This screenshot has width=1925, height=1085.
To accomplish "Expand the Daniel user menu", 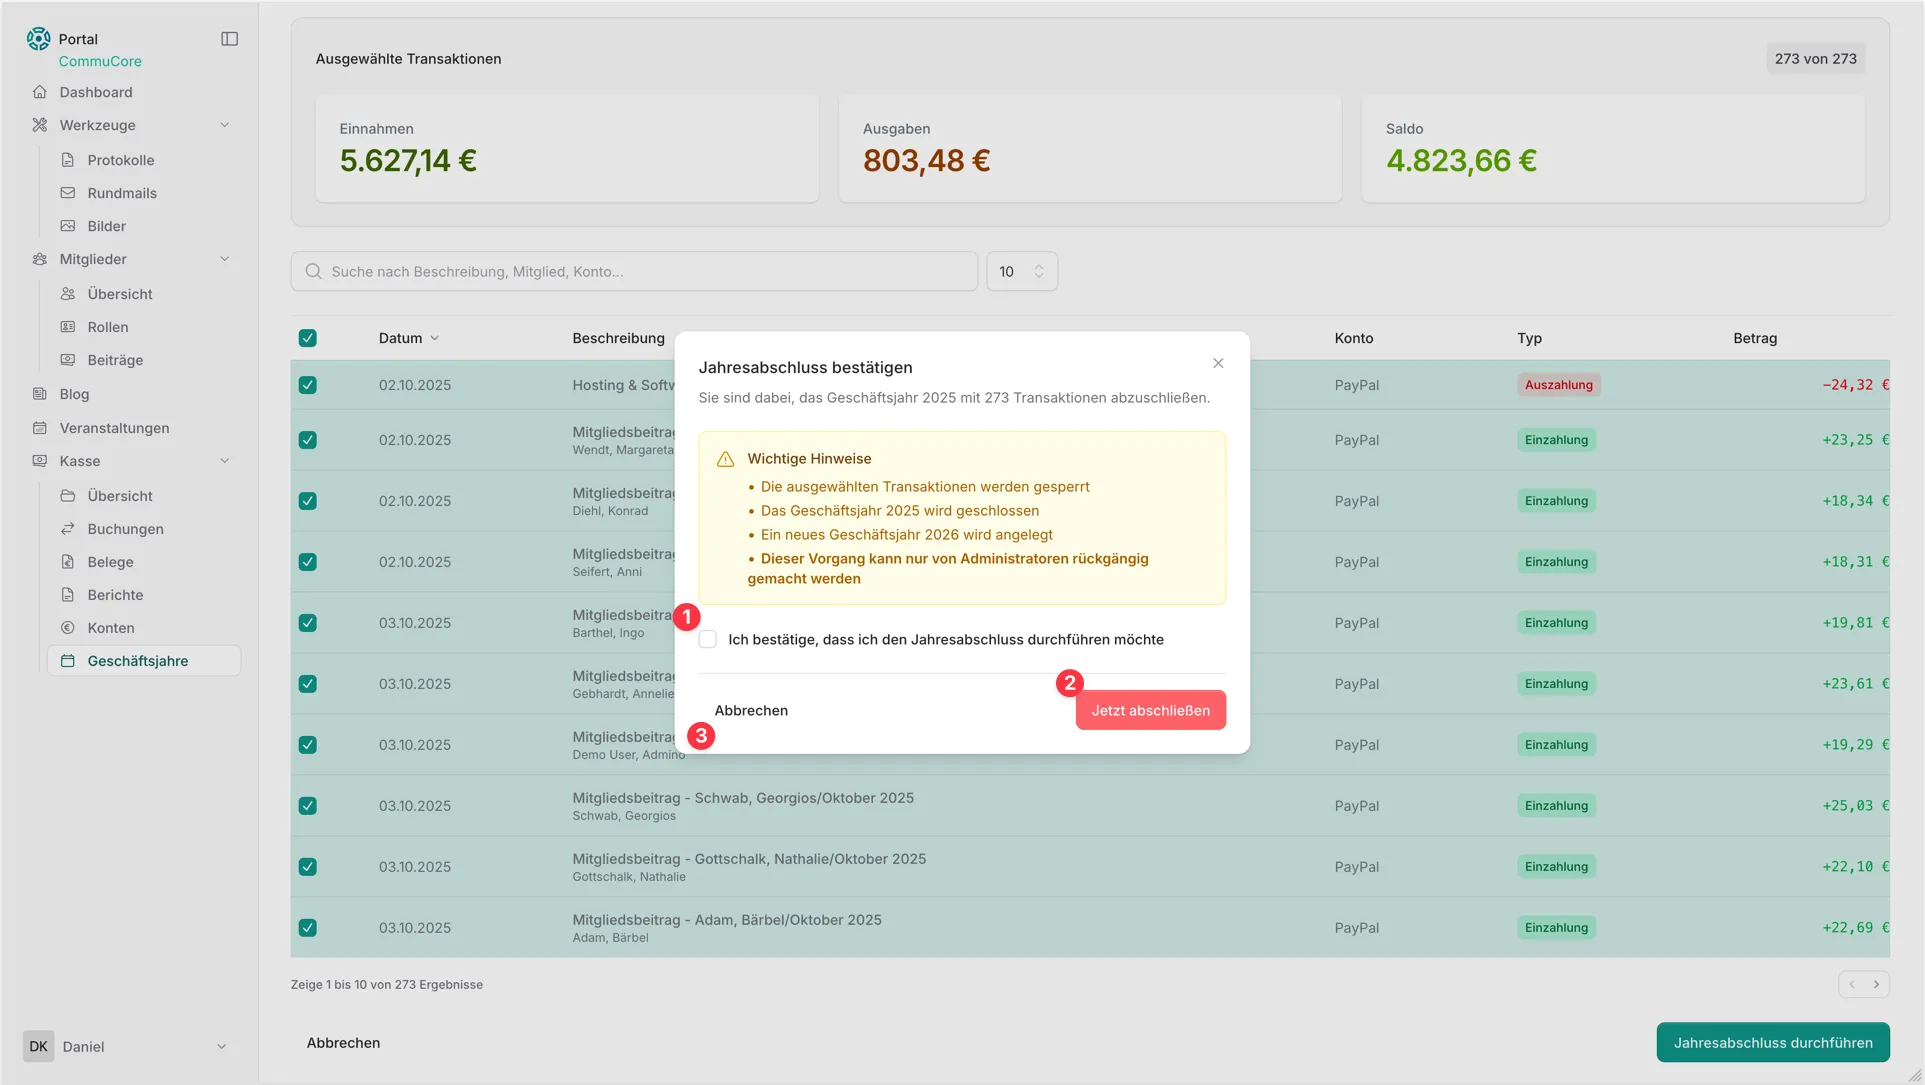I will (221, 1047).
